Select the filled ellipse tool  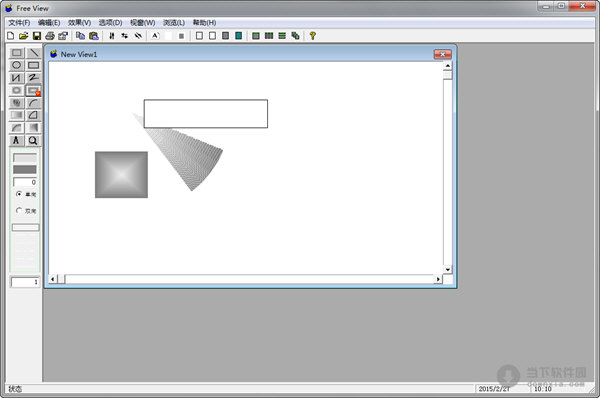click(16, 91)
